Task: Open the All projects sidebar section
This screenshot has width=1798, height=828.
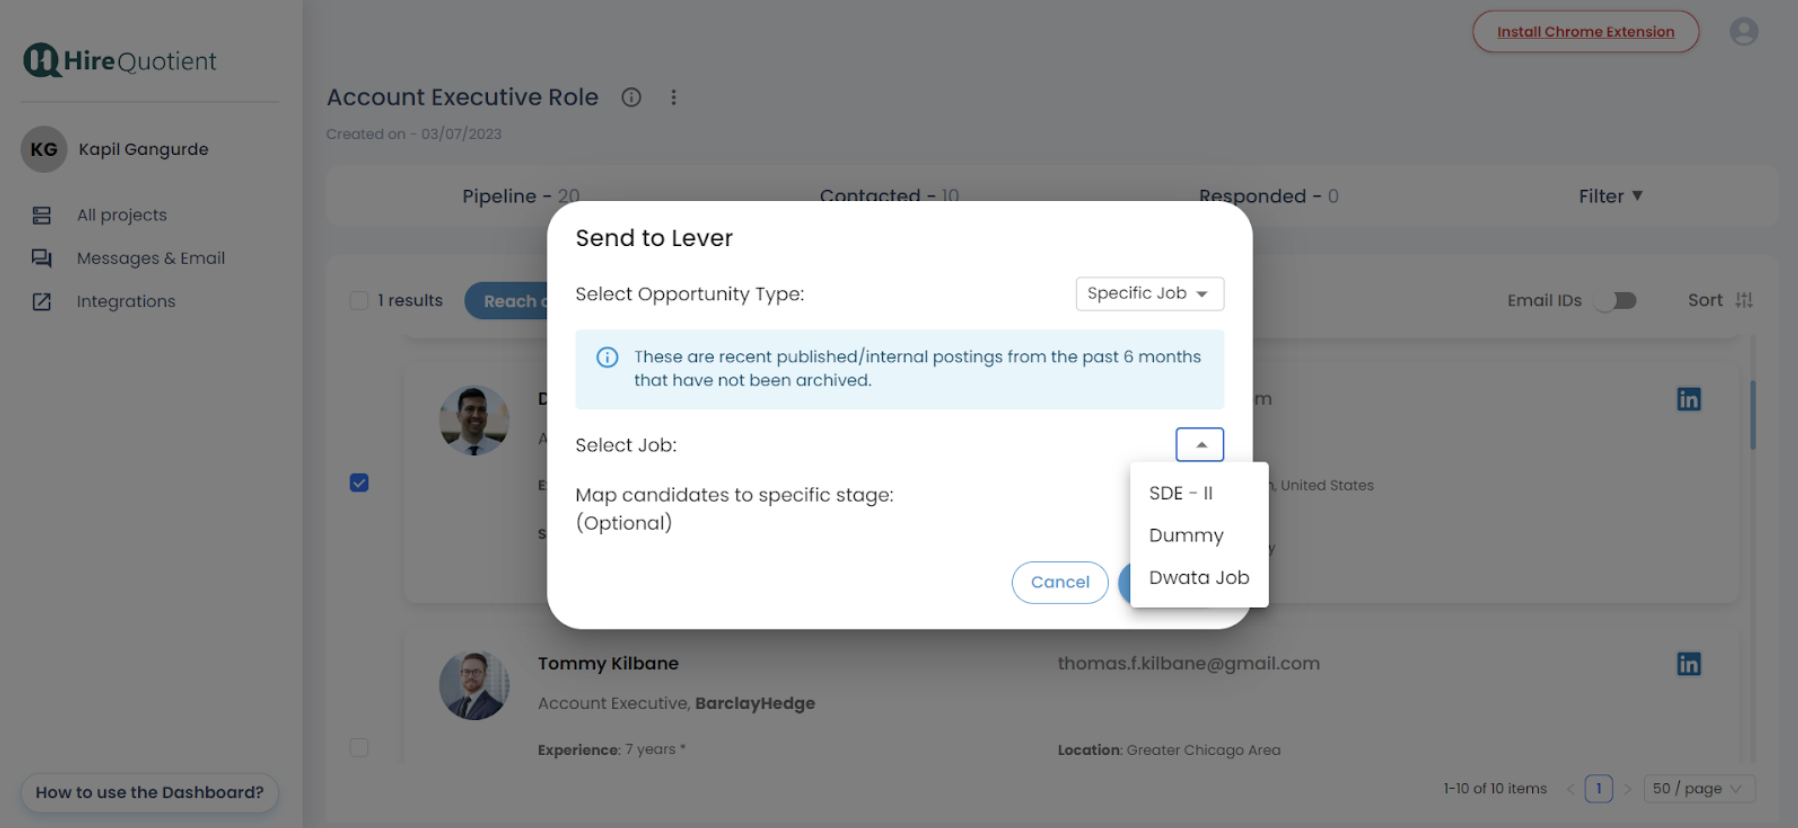Action: click(121, 214)
